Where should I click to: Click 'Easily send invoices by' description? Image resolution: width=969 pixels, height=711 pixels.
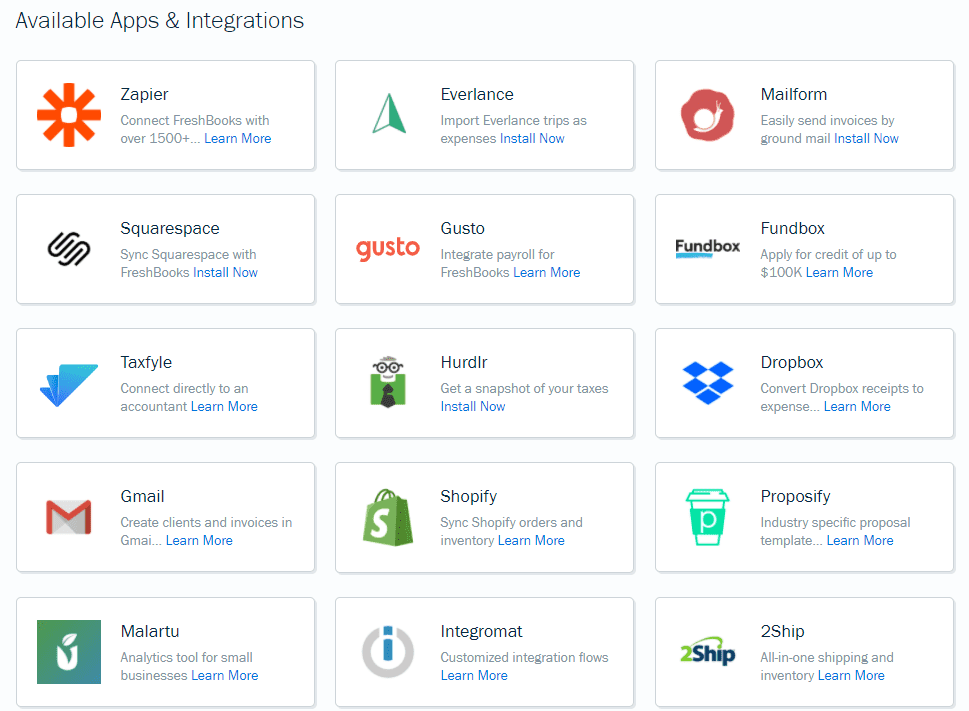827,120
